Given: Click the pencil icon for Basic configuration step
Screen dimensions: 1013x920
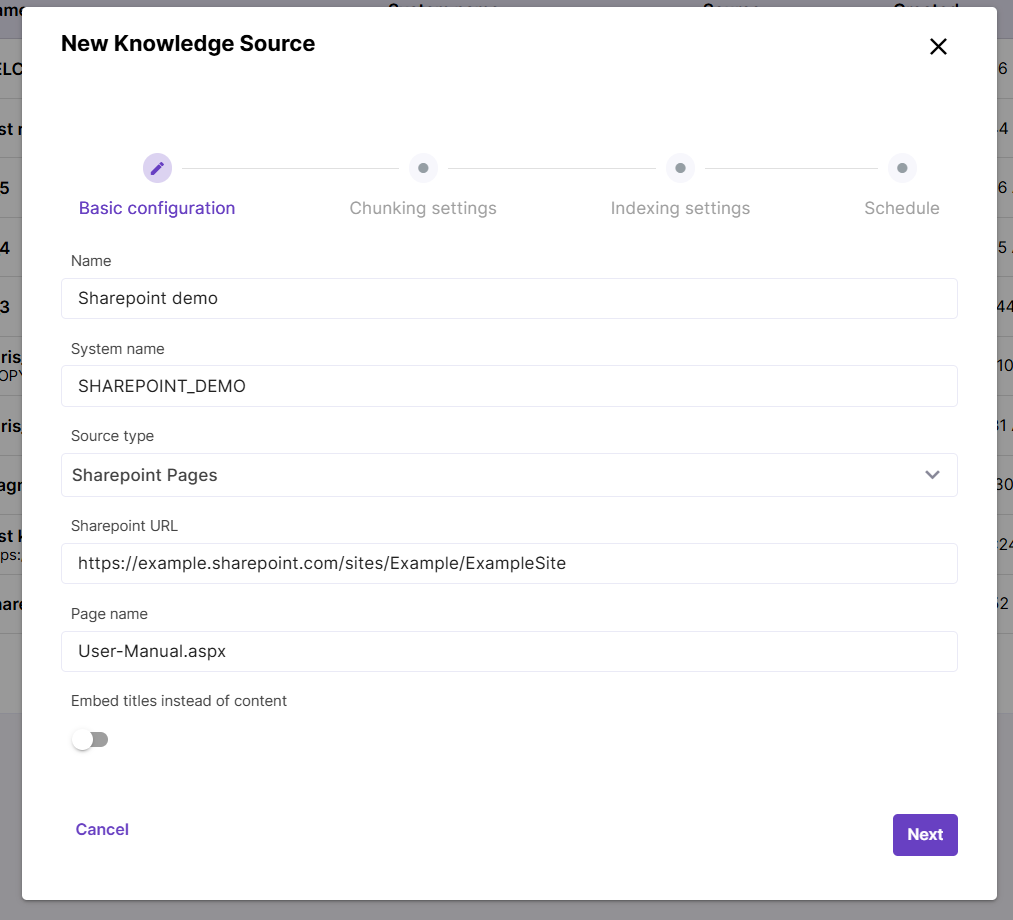Looking at the screenshot, I should click(x=157, y=168).
